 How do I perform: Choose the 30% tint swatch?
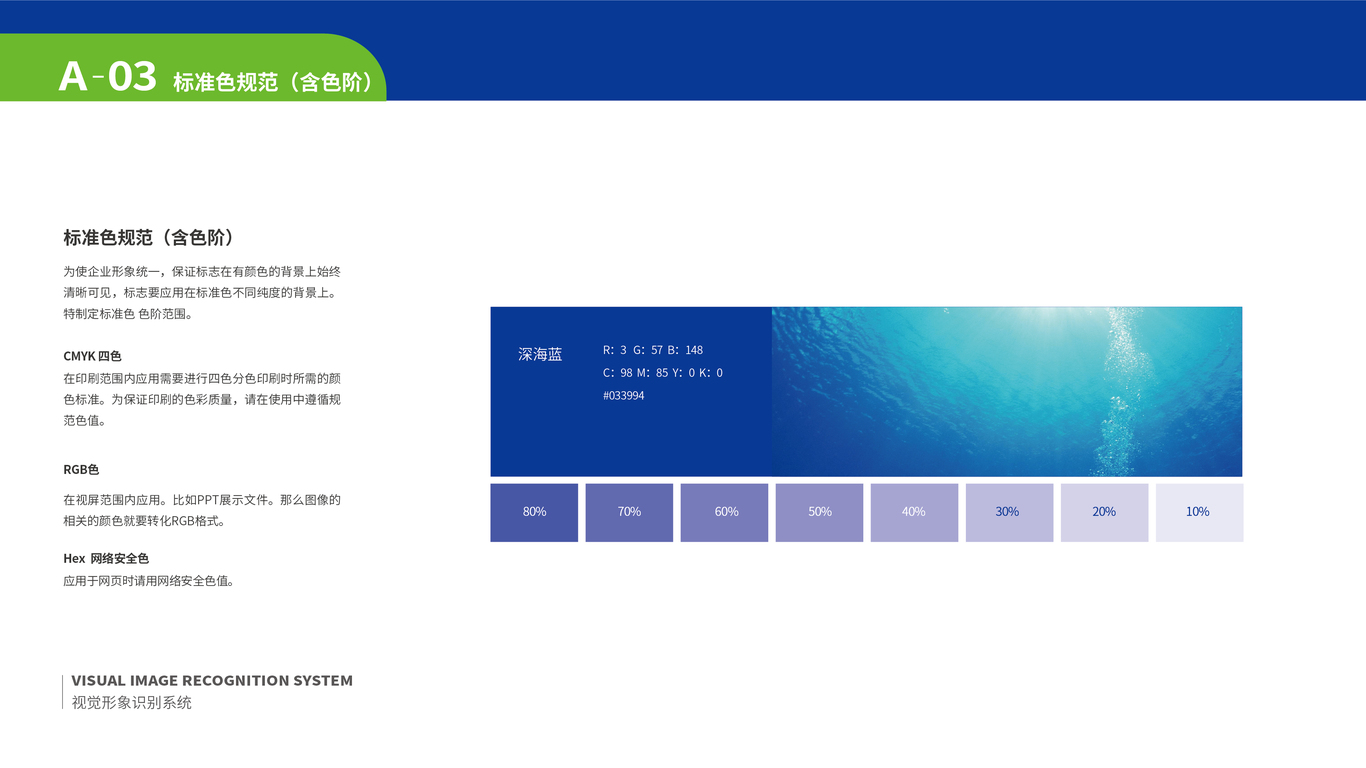[x=1009, y=513]
